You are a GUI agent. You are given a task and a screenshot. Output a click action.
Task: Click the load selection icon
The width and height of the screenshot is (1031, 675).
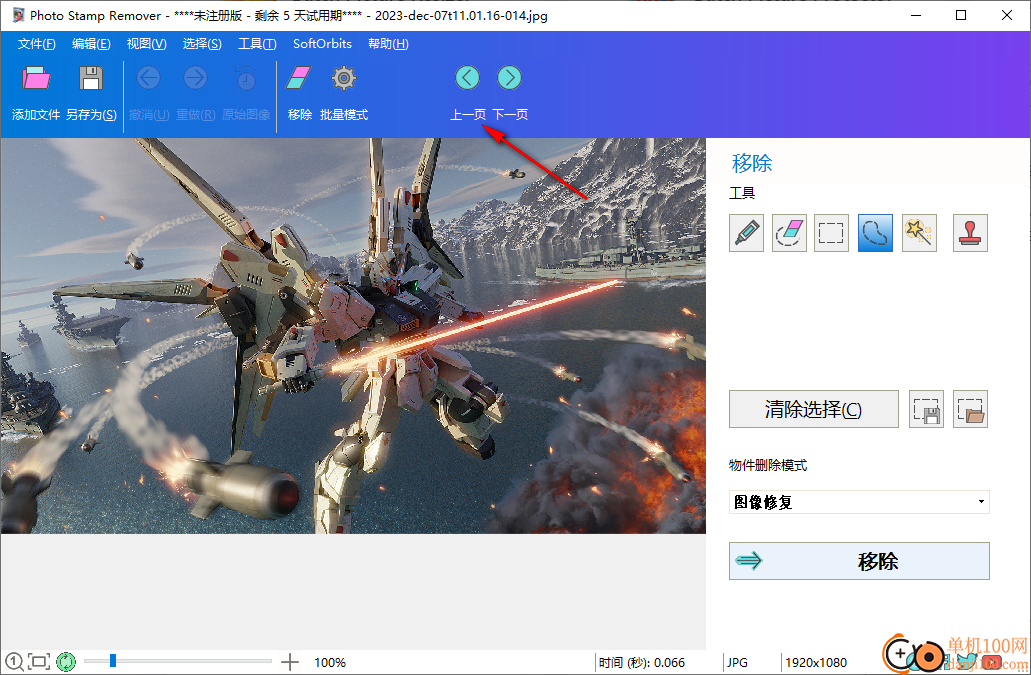(971, 409)
